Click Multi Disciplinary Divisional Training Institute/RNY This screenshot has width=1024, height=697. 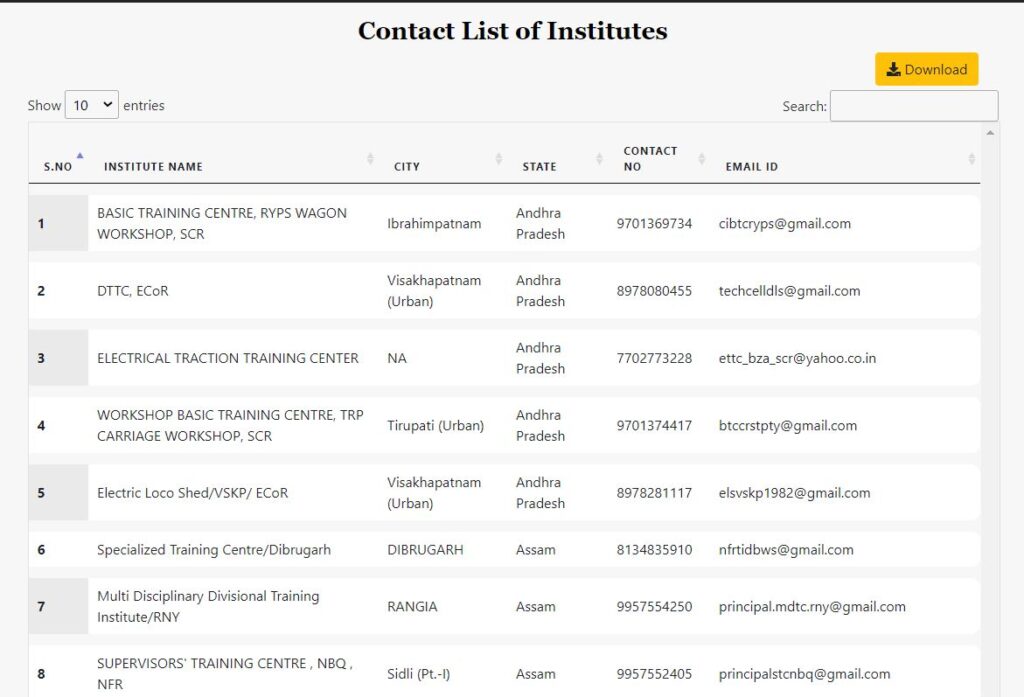tap(208, 606)
